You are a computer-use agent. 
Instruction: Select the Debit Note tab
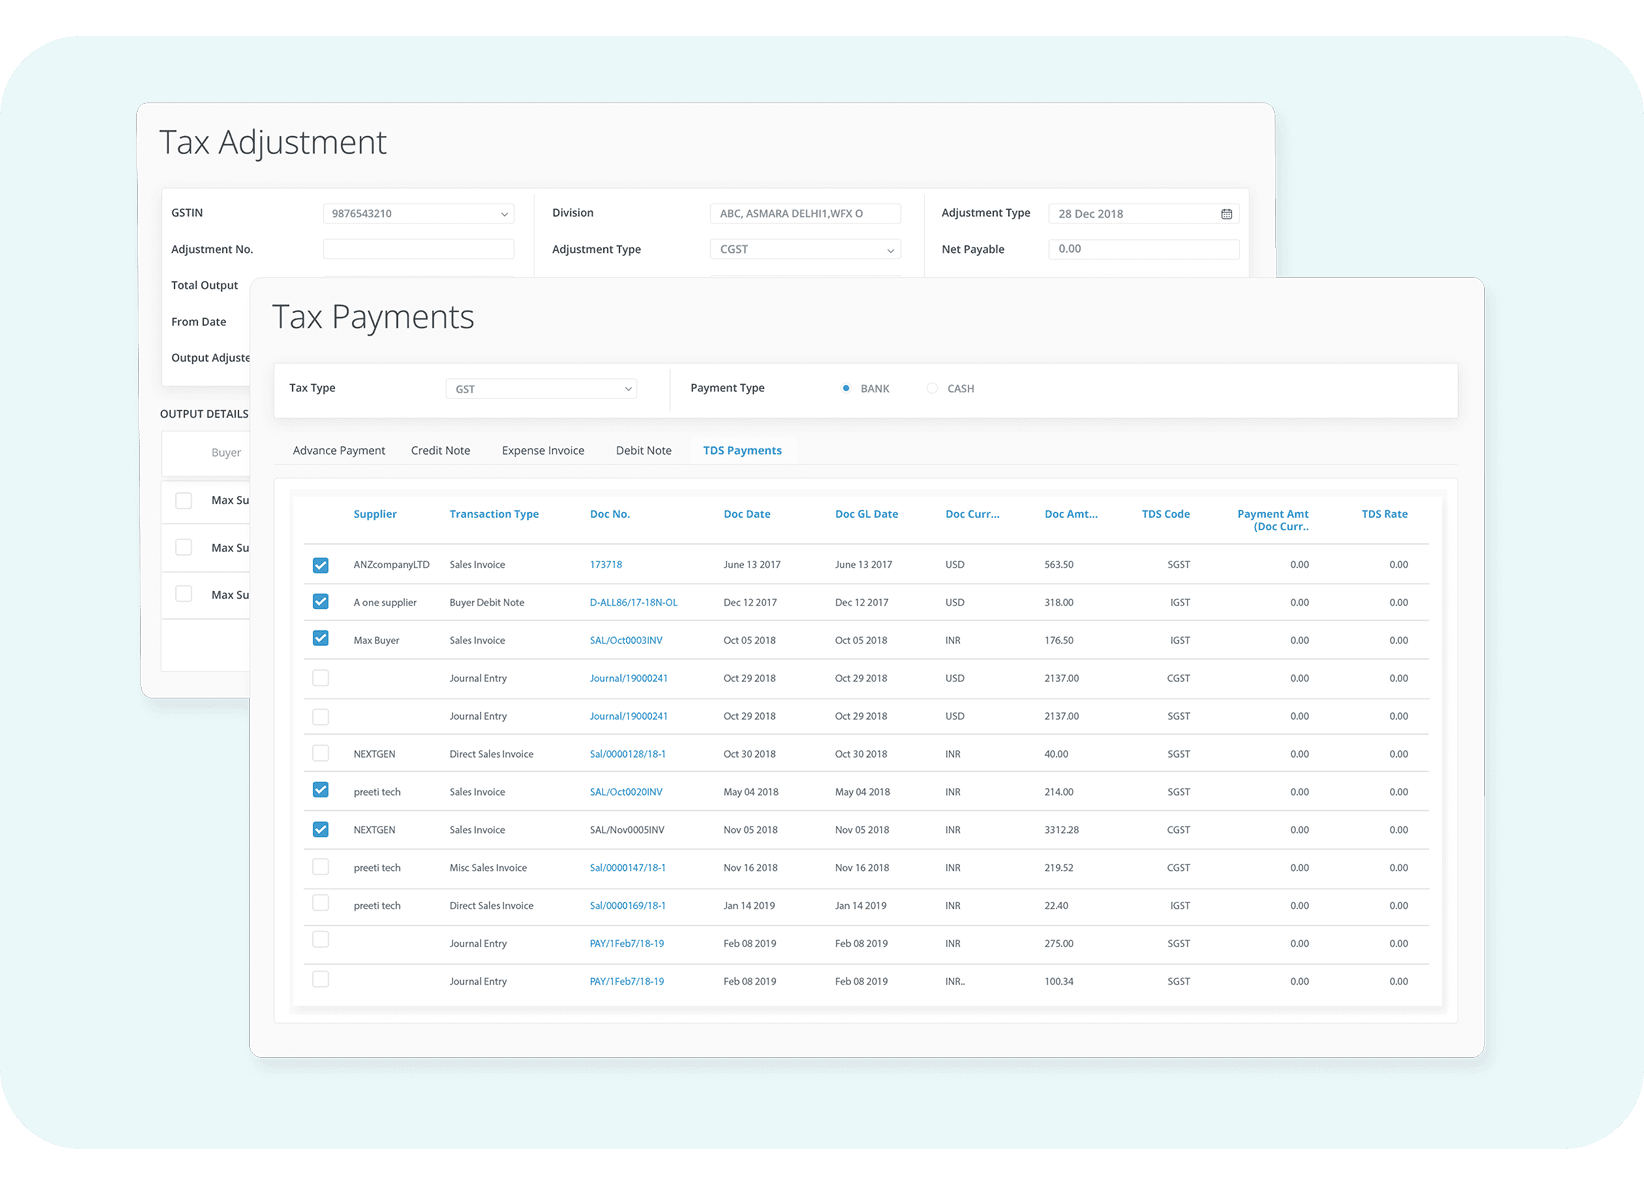click(643, 451)
